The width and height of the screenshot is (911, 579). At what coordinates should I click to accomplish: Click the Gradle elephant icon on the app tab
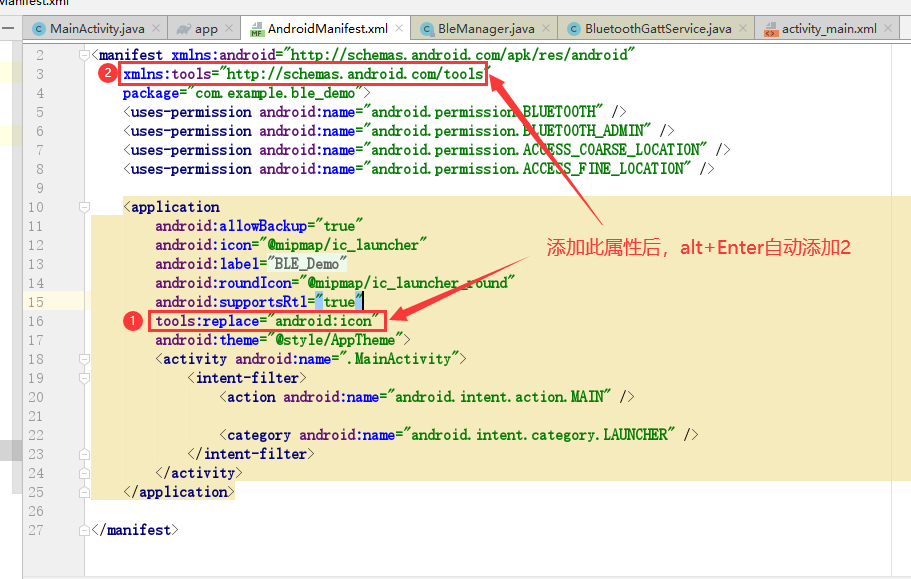[187, 29]
